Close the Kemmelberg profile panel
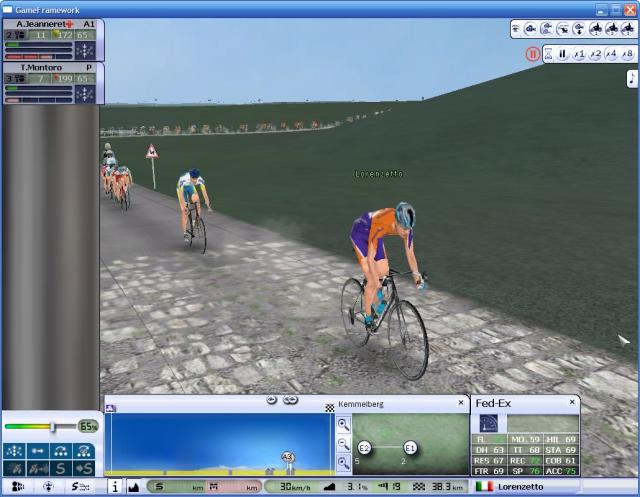This screenshot has height=497, width=640. [461, 404]
